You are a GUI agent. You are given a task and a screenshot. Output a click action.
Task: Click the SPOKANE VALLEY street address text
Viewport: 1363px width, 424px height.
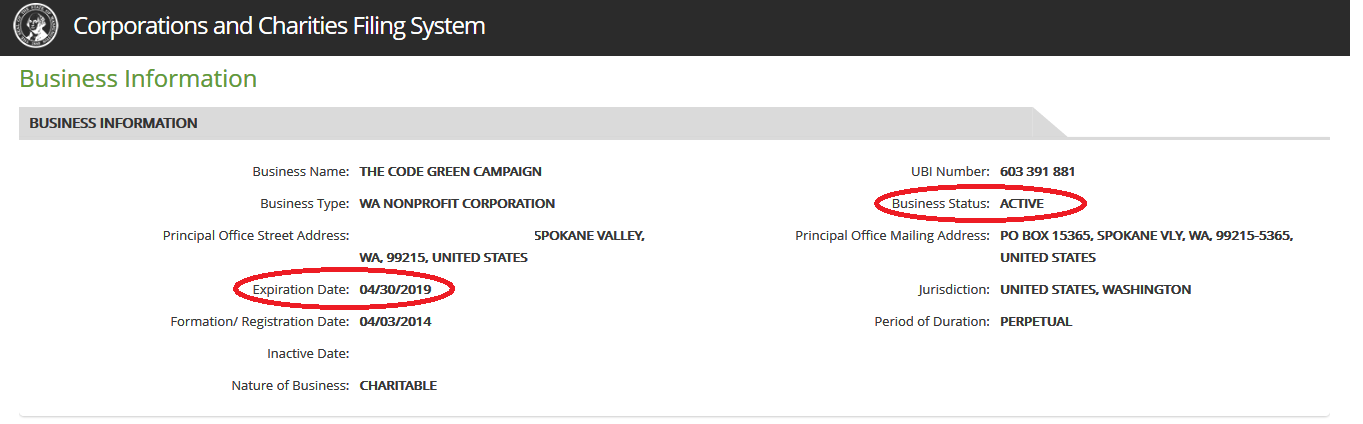coord(589,235)
